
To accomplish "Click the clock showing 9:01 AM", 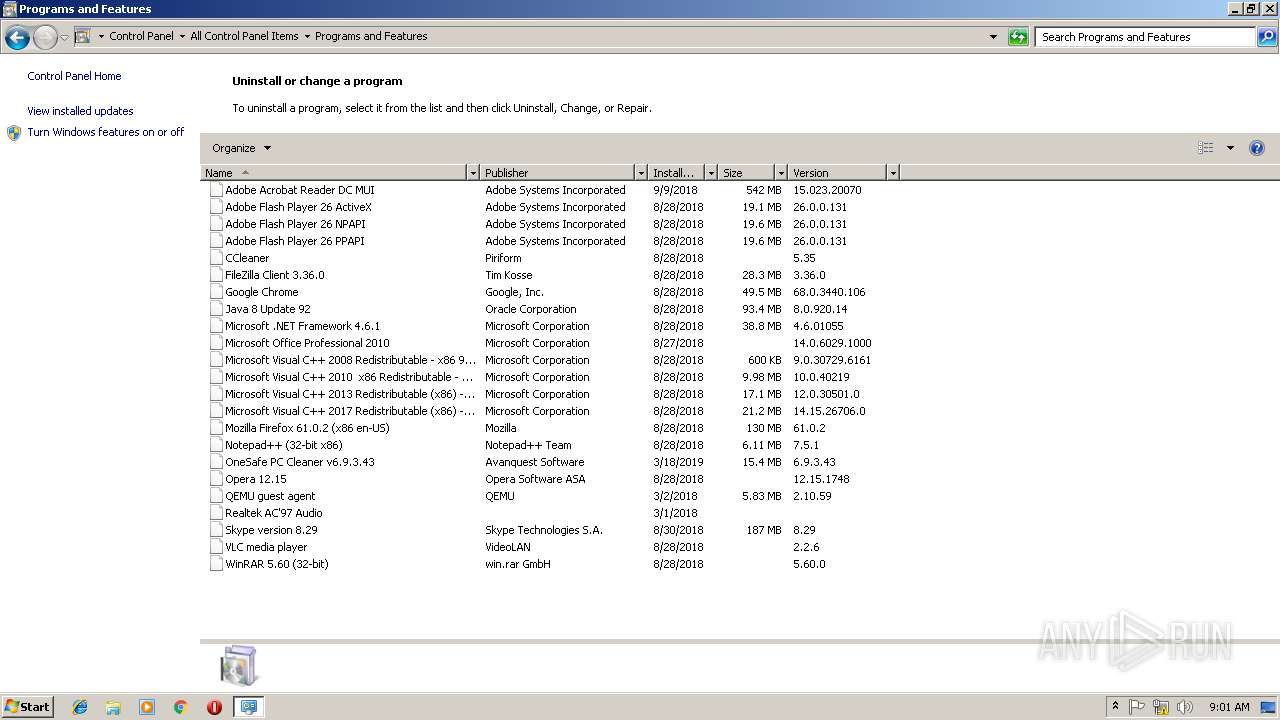I will click(x=1229, y=707).
